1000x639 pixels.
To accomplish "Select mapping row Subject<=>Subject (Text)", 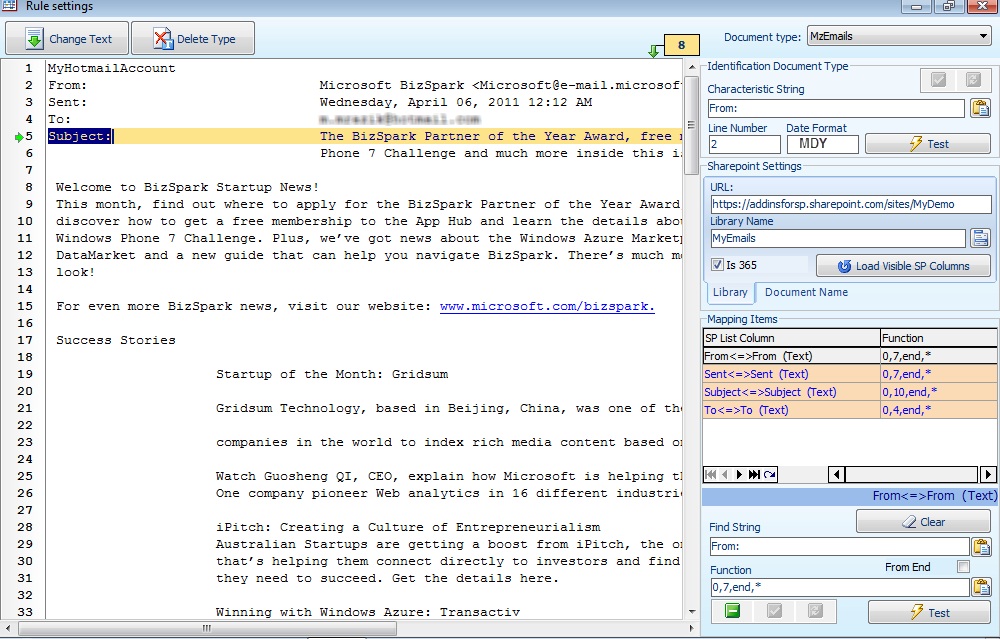I will click(x=850, y=392).
